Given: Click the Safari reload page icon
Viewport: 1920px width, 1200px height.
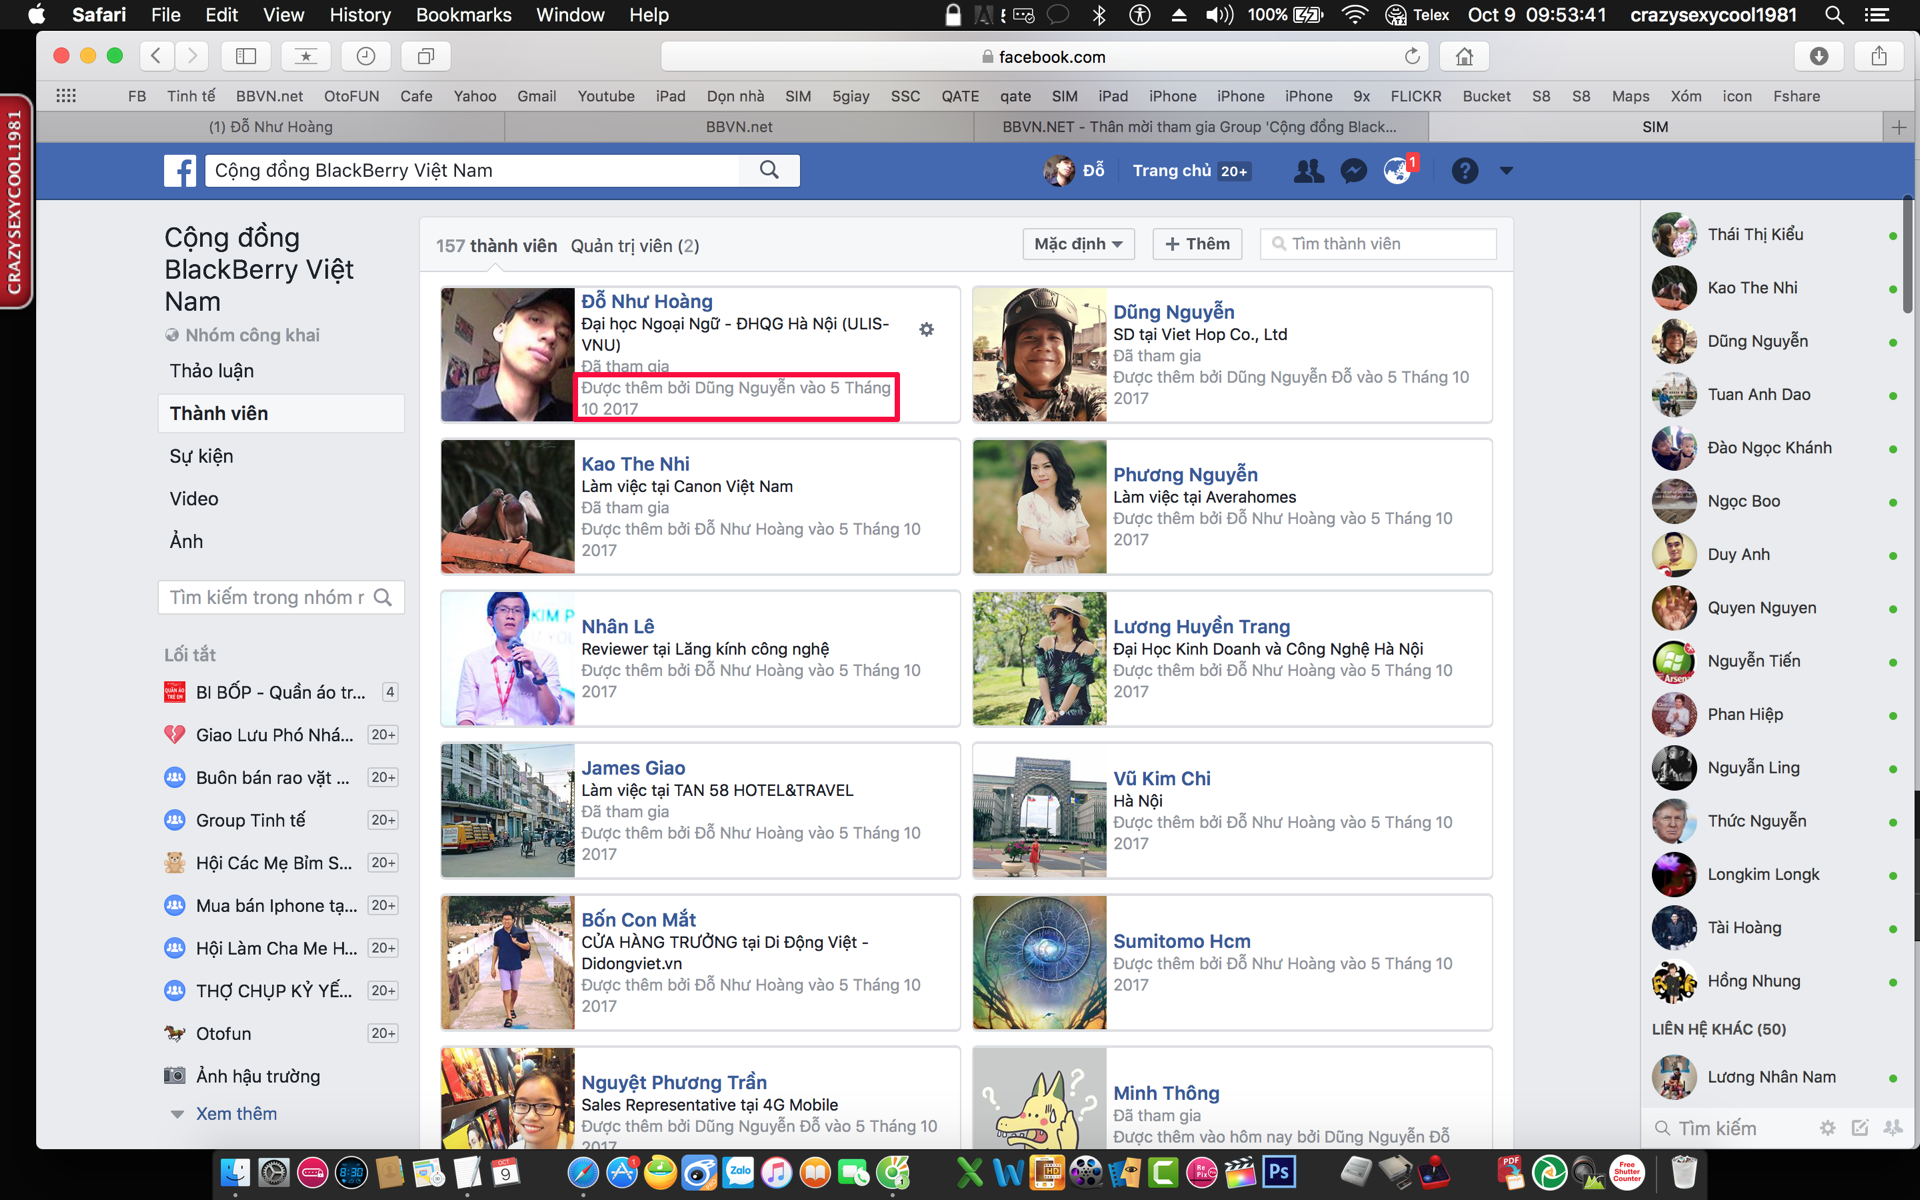Looking at the screenshot, I should (1412, 56).
